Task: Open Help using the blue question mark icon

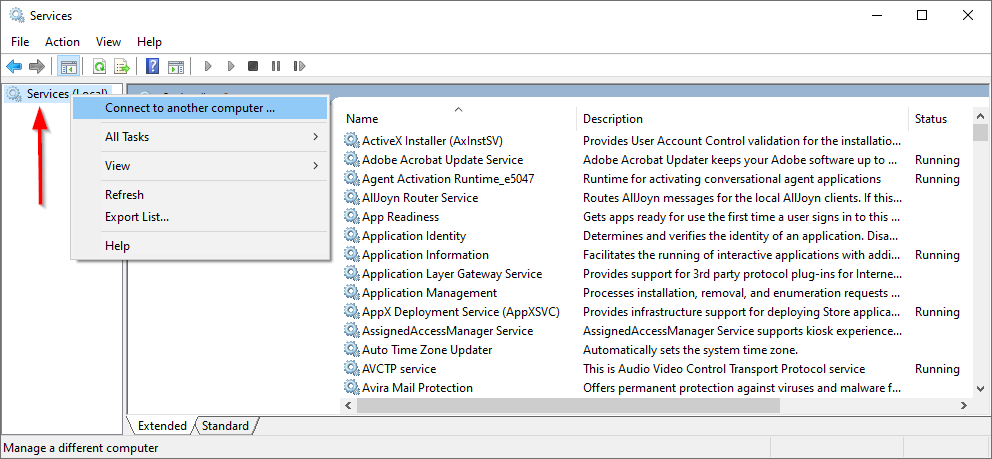Action: pos(152,67)
